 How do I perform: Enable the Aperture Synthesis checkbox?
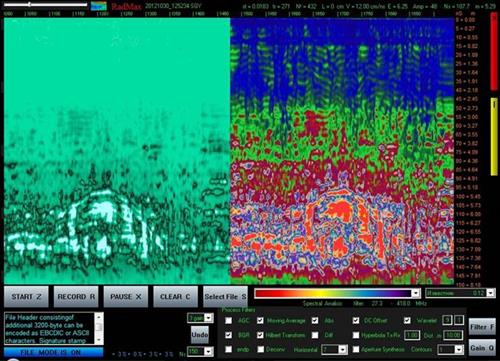point(356,349)
